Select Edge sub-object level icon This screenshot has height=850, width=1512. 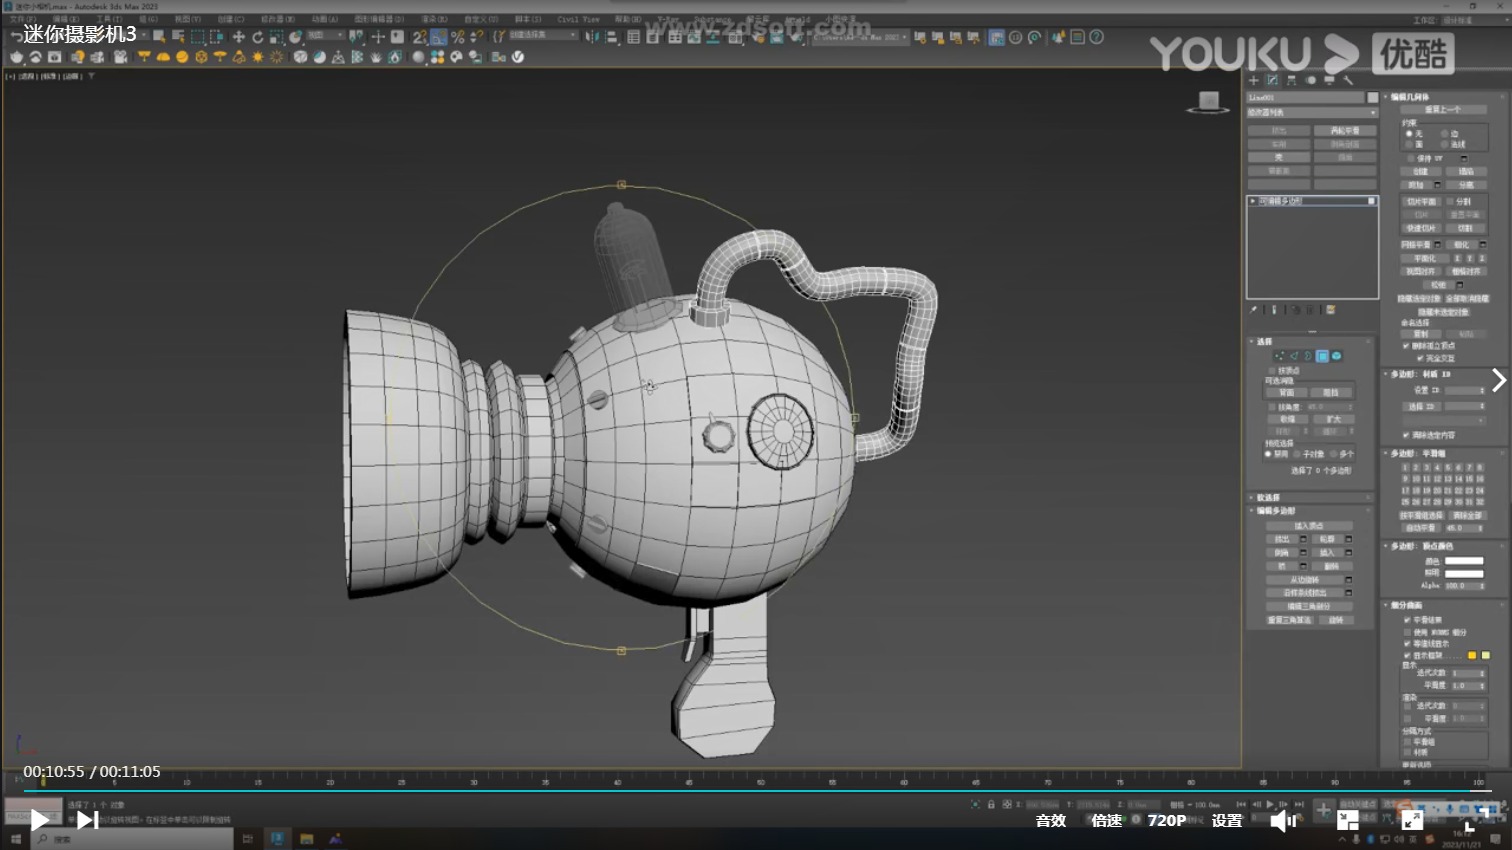pyautogui.click(x=1293, y=356)
